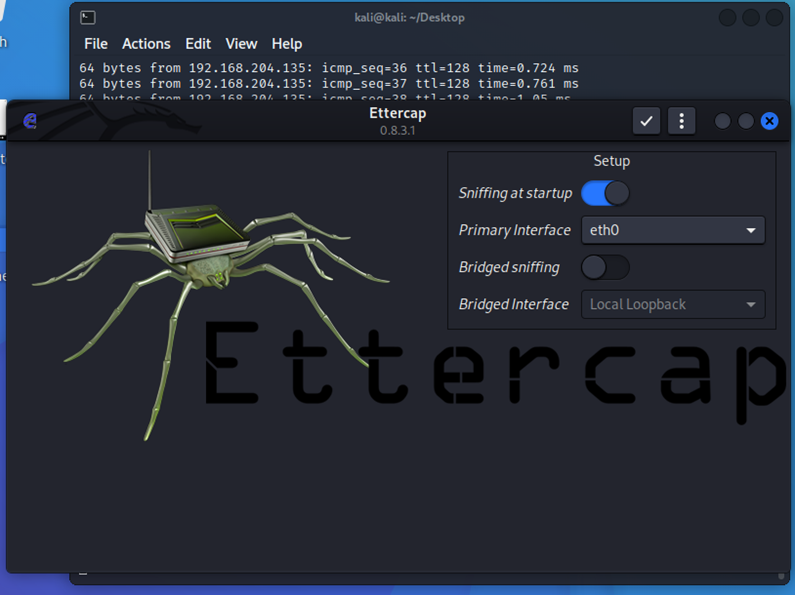The width and height of the screenshot is (795, 595).
Task: Open the Bridged Interface Local Loopback dropdown
Action: coord(672,304)
